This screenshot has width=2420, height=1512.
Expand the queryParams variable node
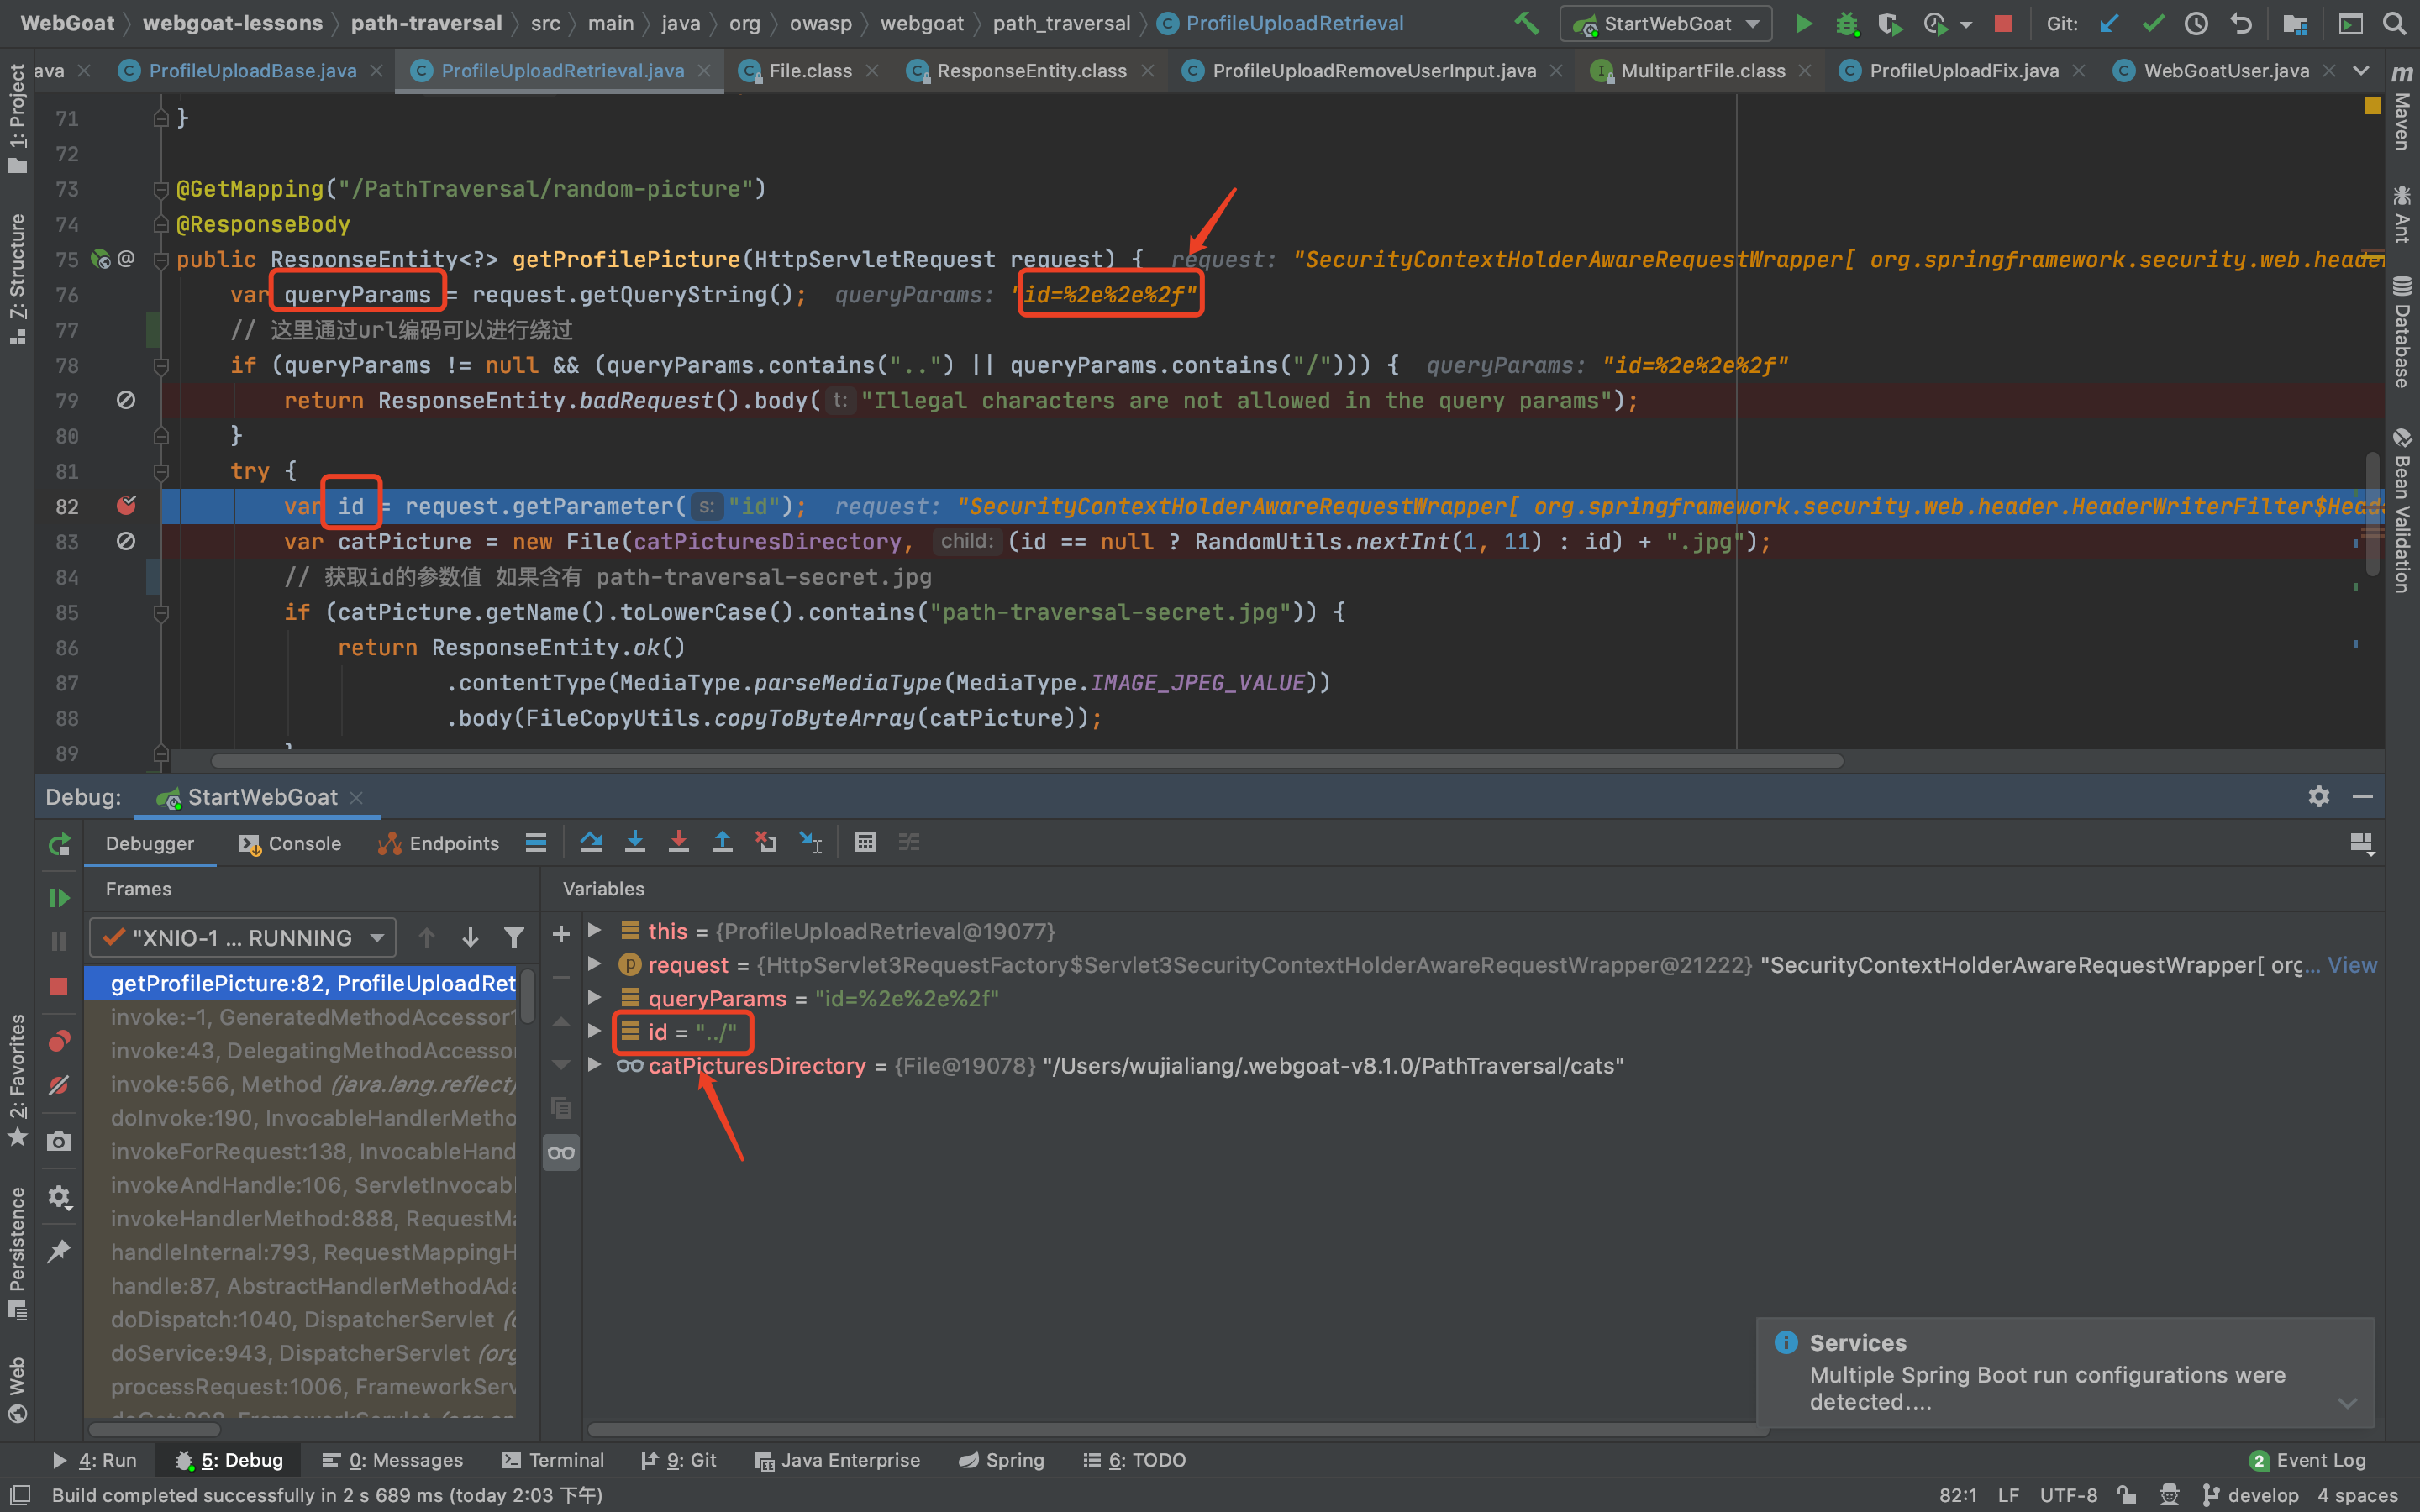[595, 998]
